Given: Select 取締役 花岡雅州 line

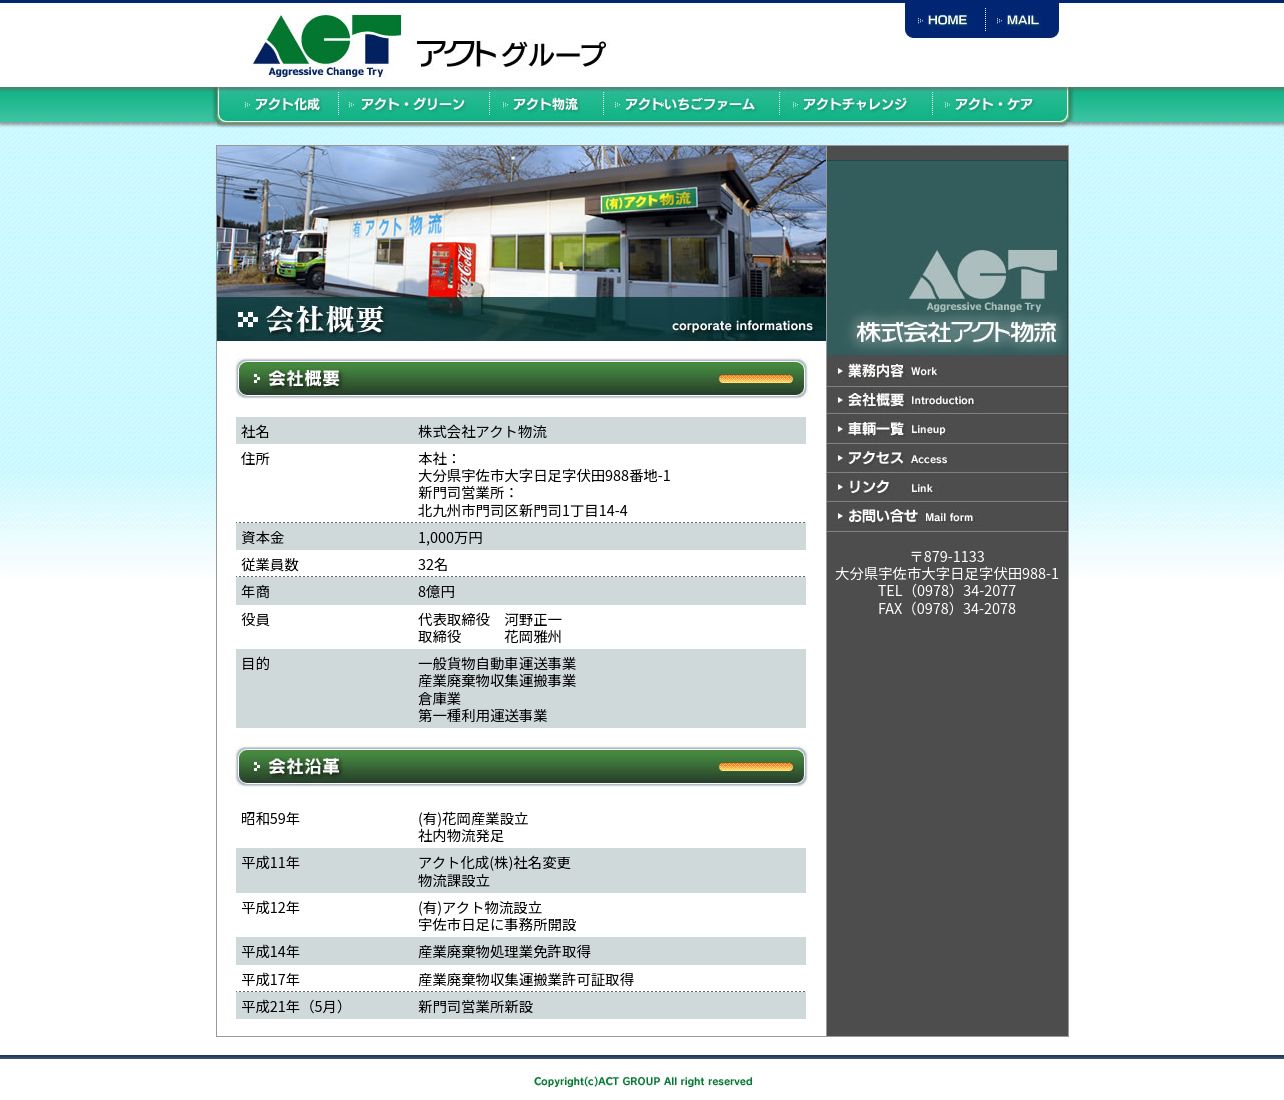Looking at the screenshot, I should (x=490, y=637).
